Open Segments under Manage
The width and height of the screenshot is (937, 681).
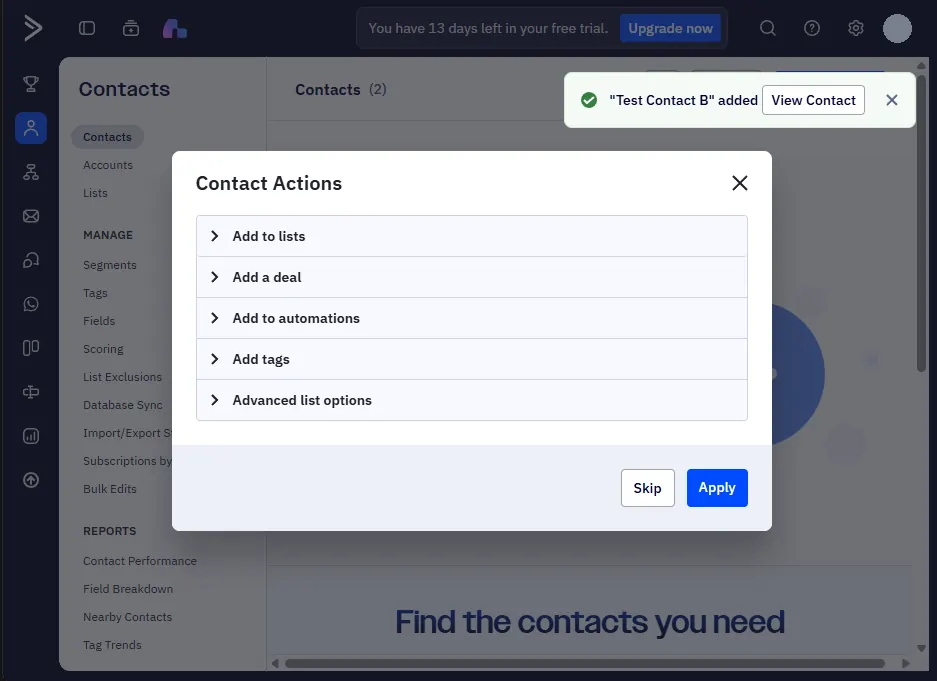[109, 265]
